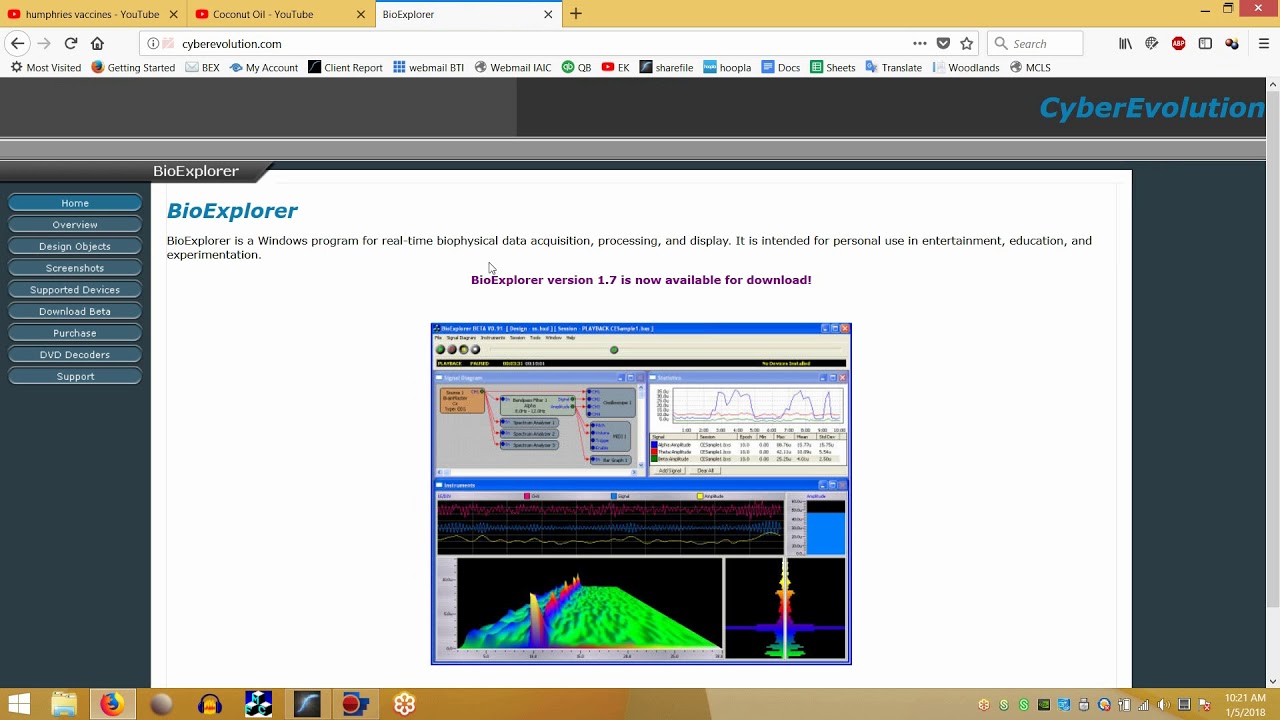The image size is (1280, 720).
Task: Click the globe-with-pencil extension icon
Action: [x=1152, y=44]
